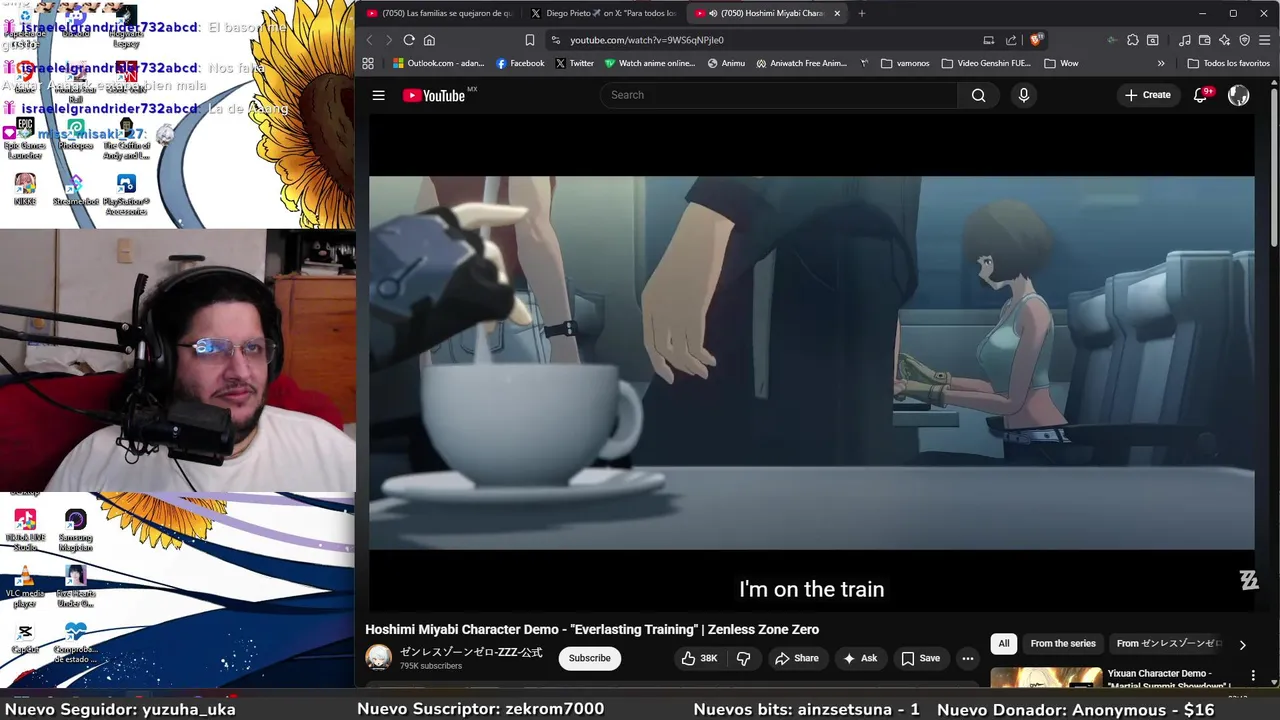The height and width of the screenshot is (720, 1280).
Task: Reload the current page
Action: (409, 40)
